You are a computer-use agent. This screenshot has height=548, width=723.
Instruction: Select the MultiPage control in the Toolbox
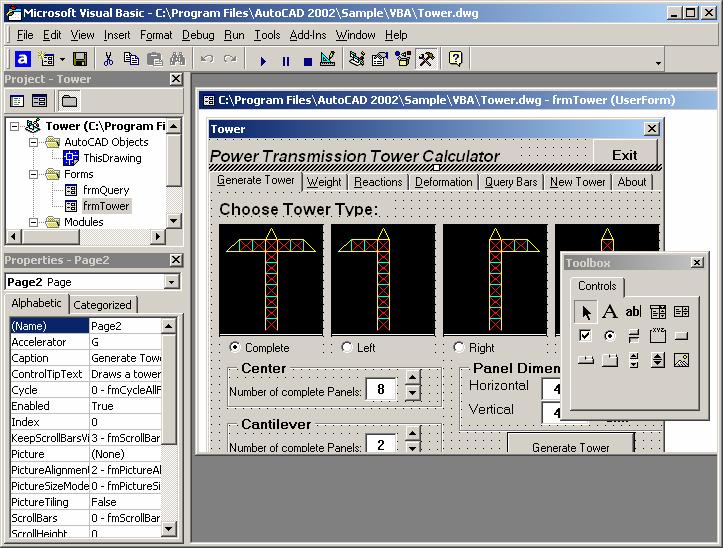point(610,360)
